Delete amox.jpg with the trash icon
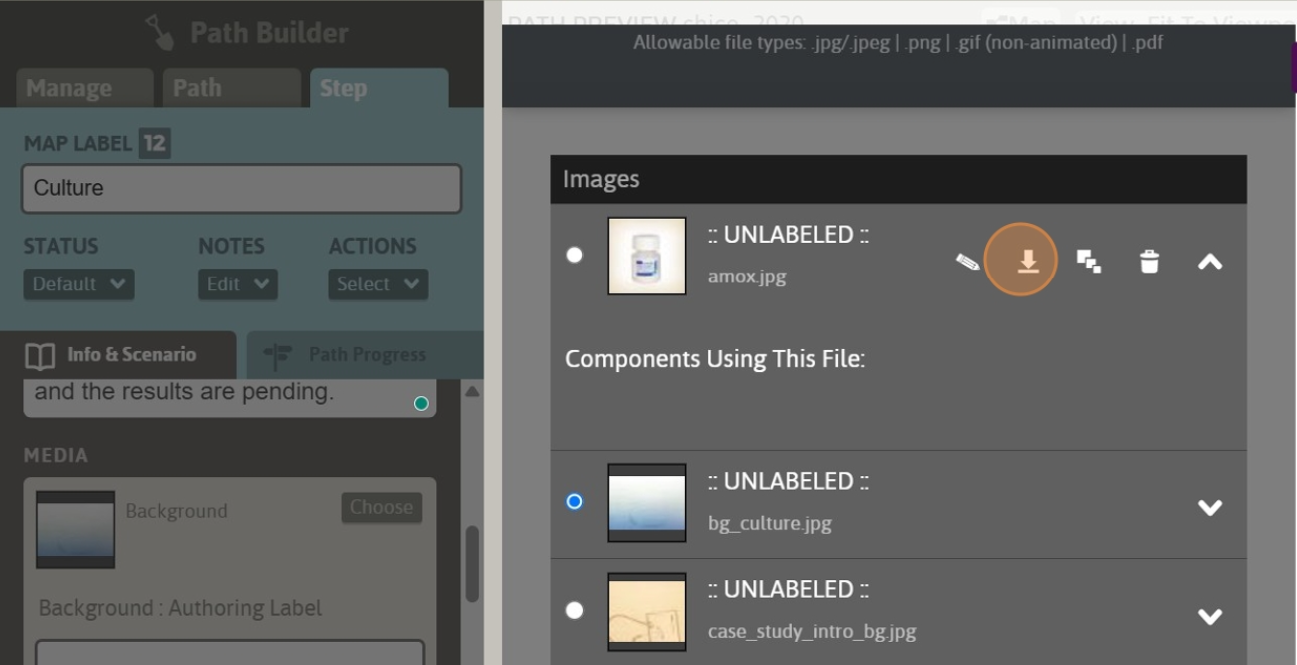Viewport: 1297px width, 665px height. 1149,262
